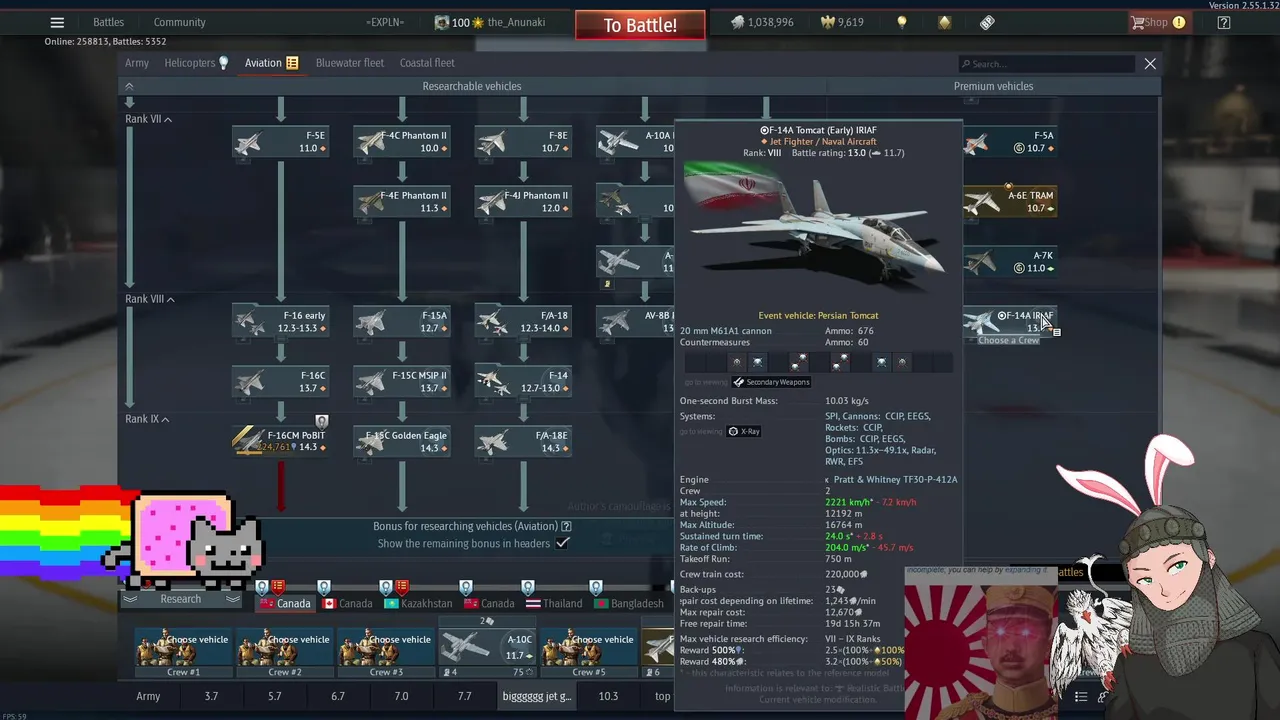Expand the F-16 early vehicle group
The height and width of the screenshot is (720, 1280).
tap(280, 321)
